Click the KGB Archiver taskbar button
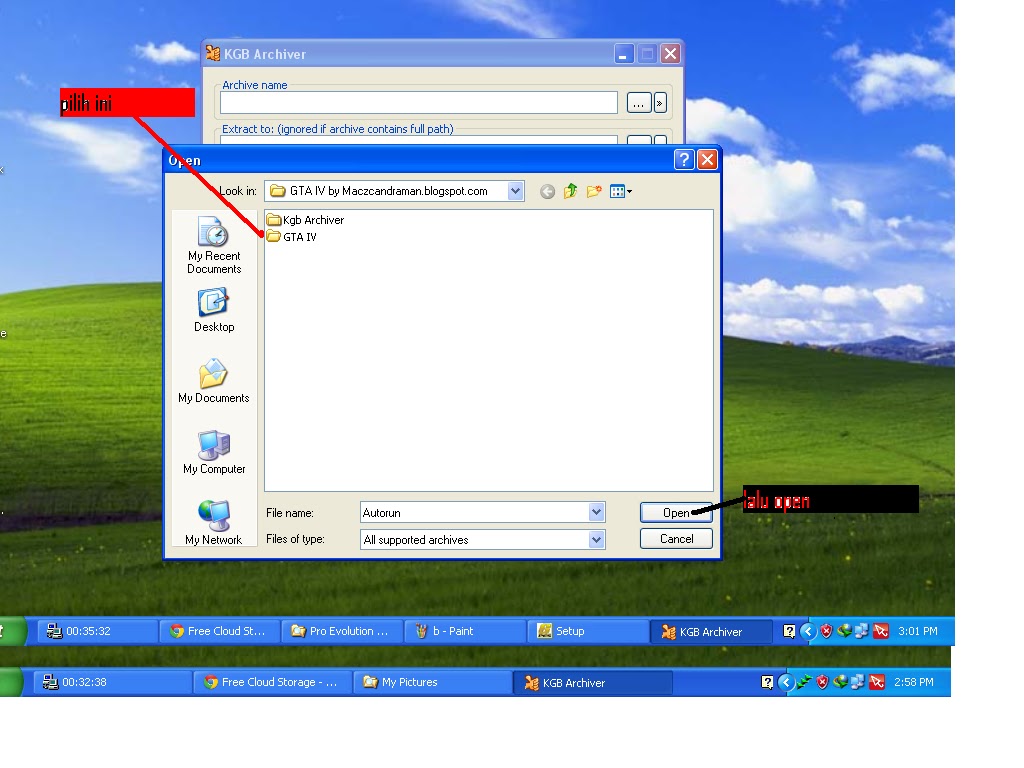This screenshot has height=768, width=1024. (710, 631)
